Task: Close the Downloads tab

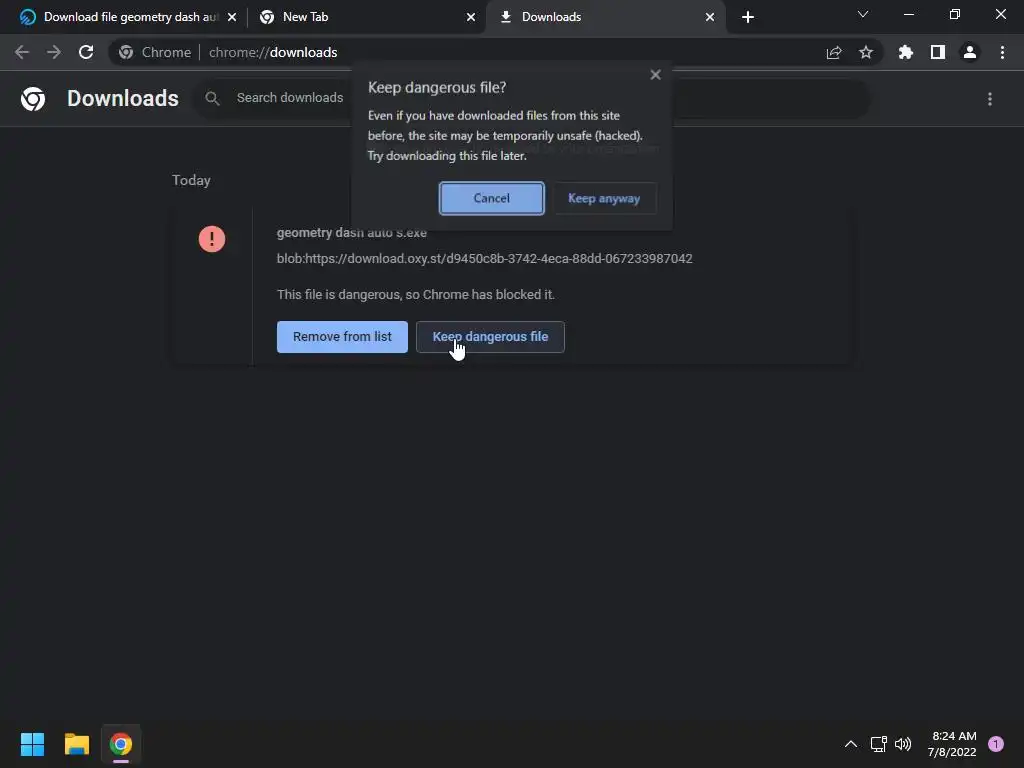Action: [x=710, y=17]
